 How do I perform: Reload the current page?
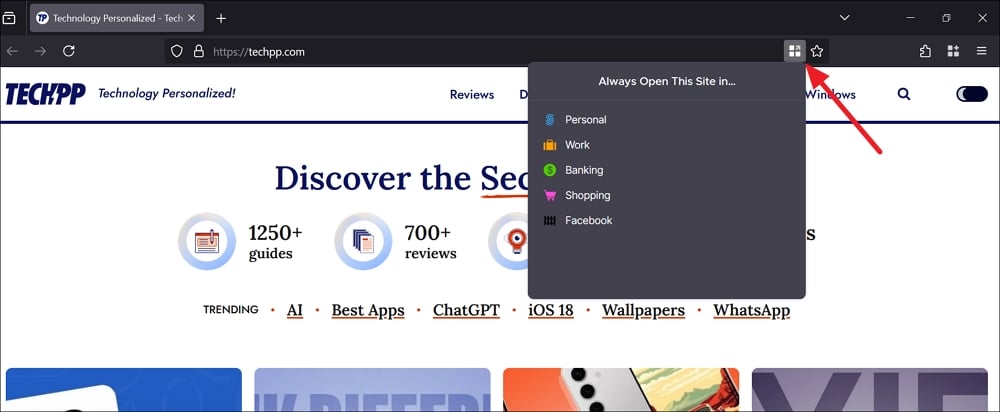coord(69,51)
